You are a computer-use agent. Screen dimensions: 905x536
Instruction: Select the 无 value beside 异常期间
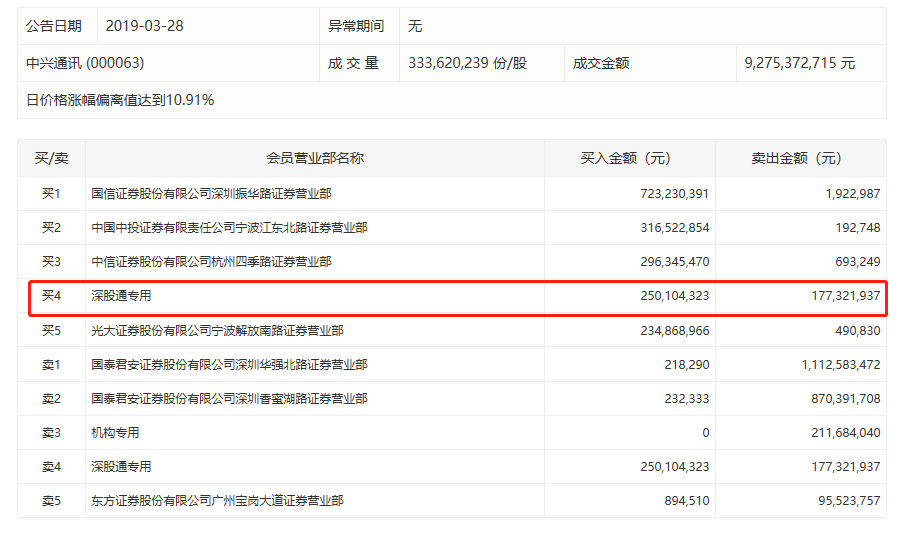click(415, 26)
